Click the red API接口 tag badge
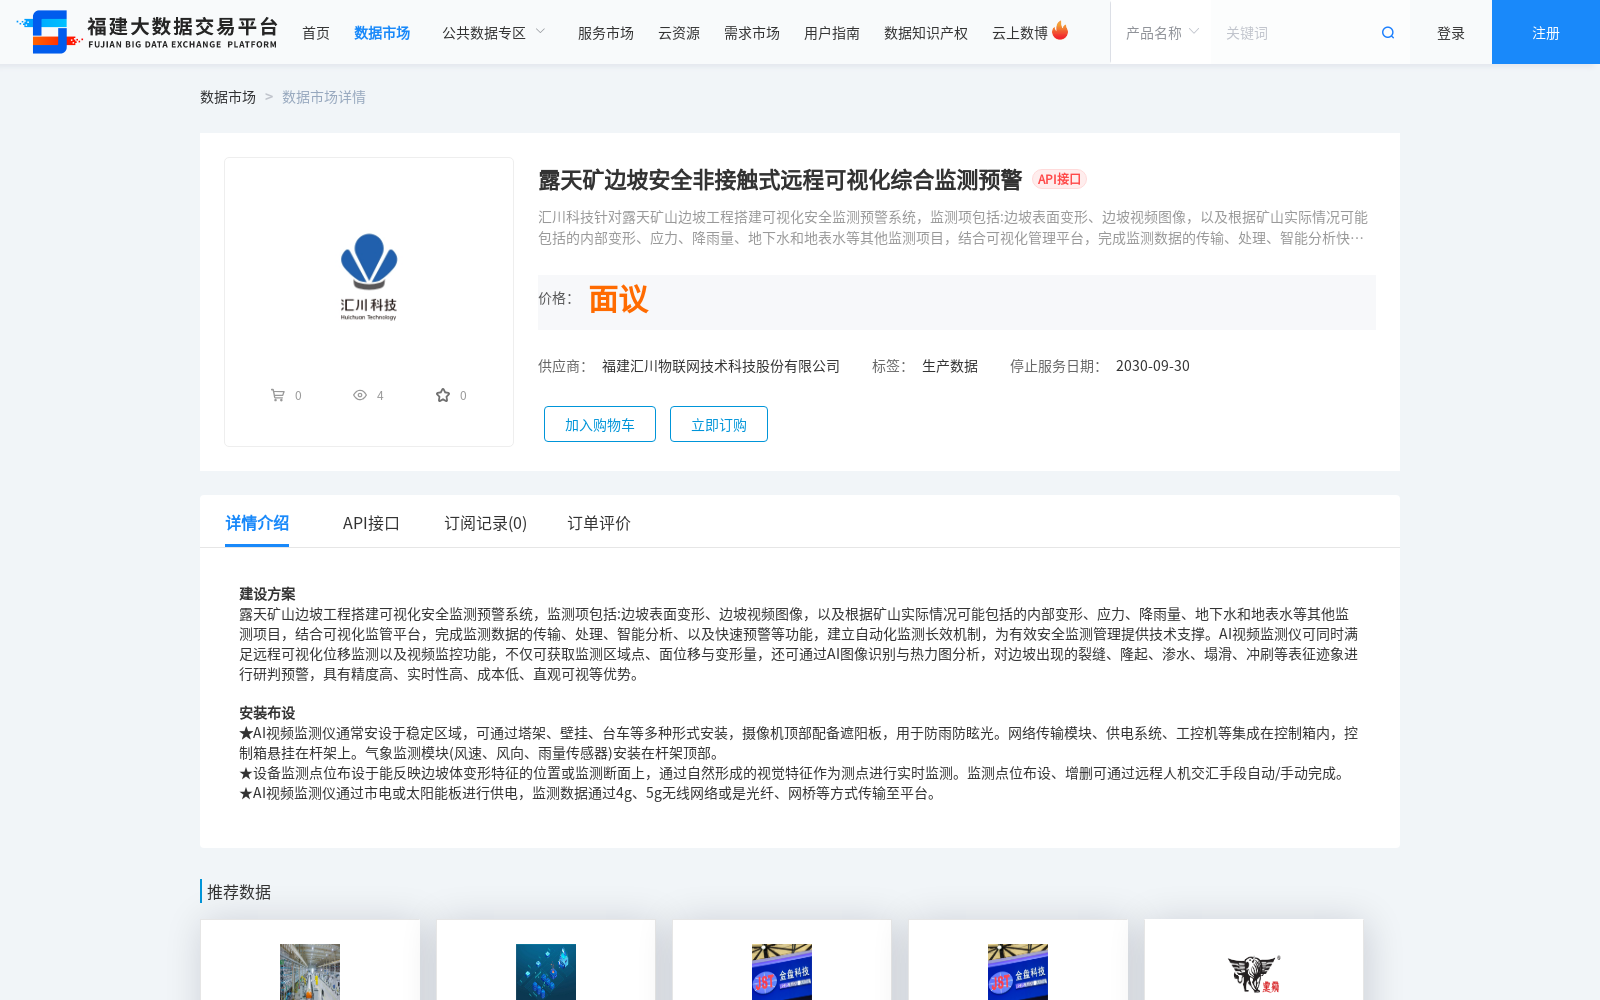 tap(1059, 179)
